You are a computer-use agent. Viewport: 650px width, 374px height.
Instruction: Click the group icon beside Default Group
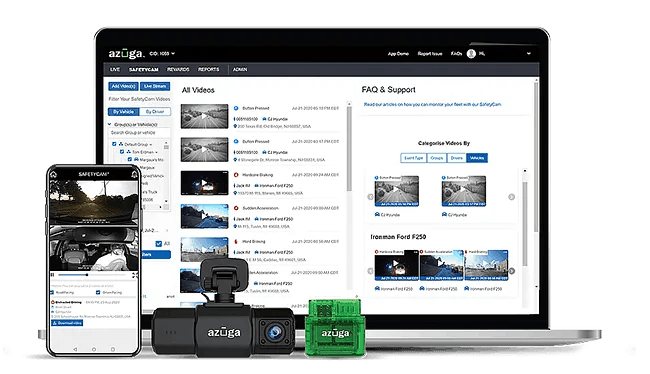click(x=121, y=144)
